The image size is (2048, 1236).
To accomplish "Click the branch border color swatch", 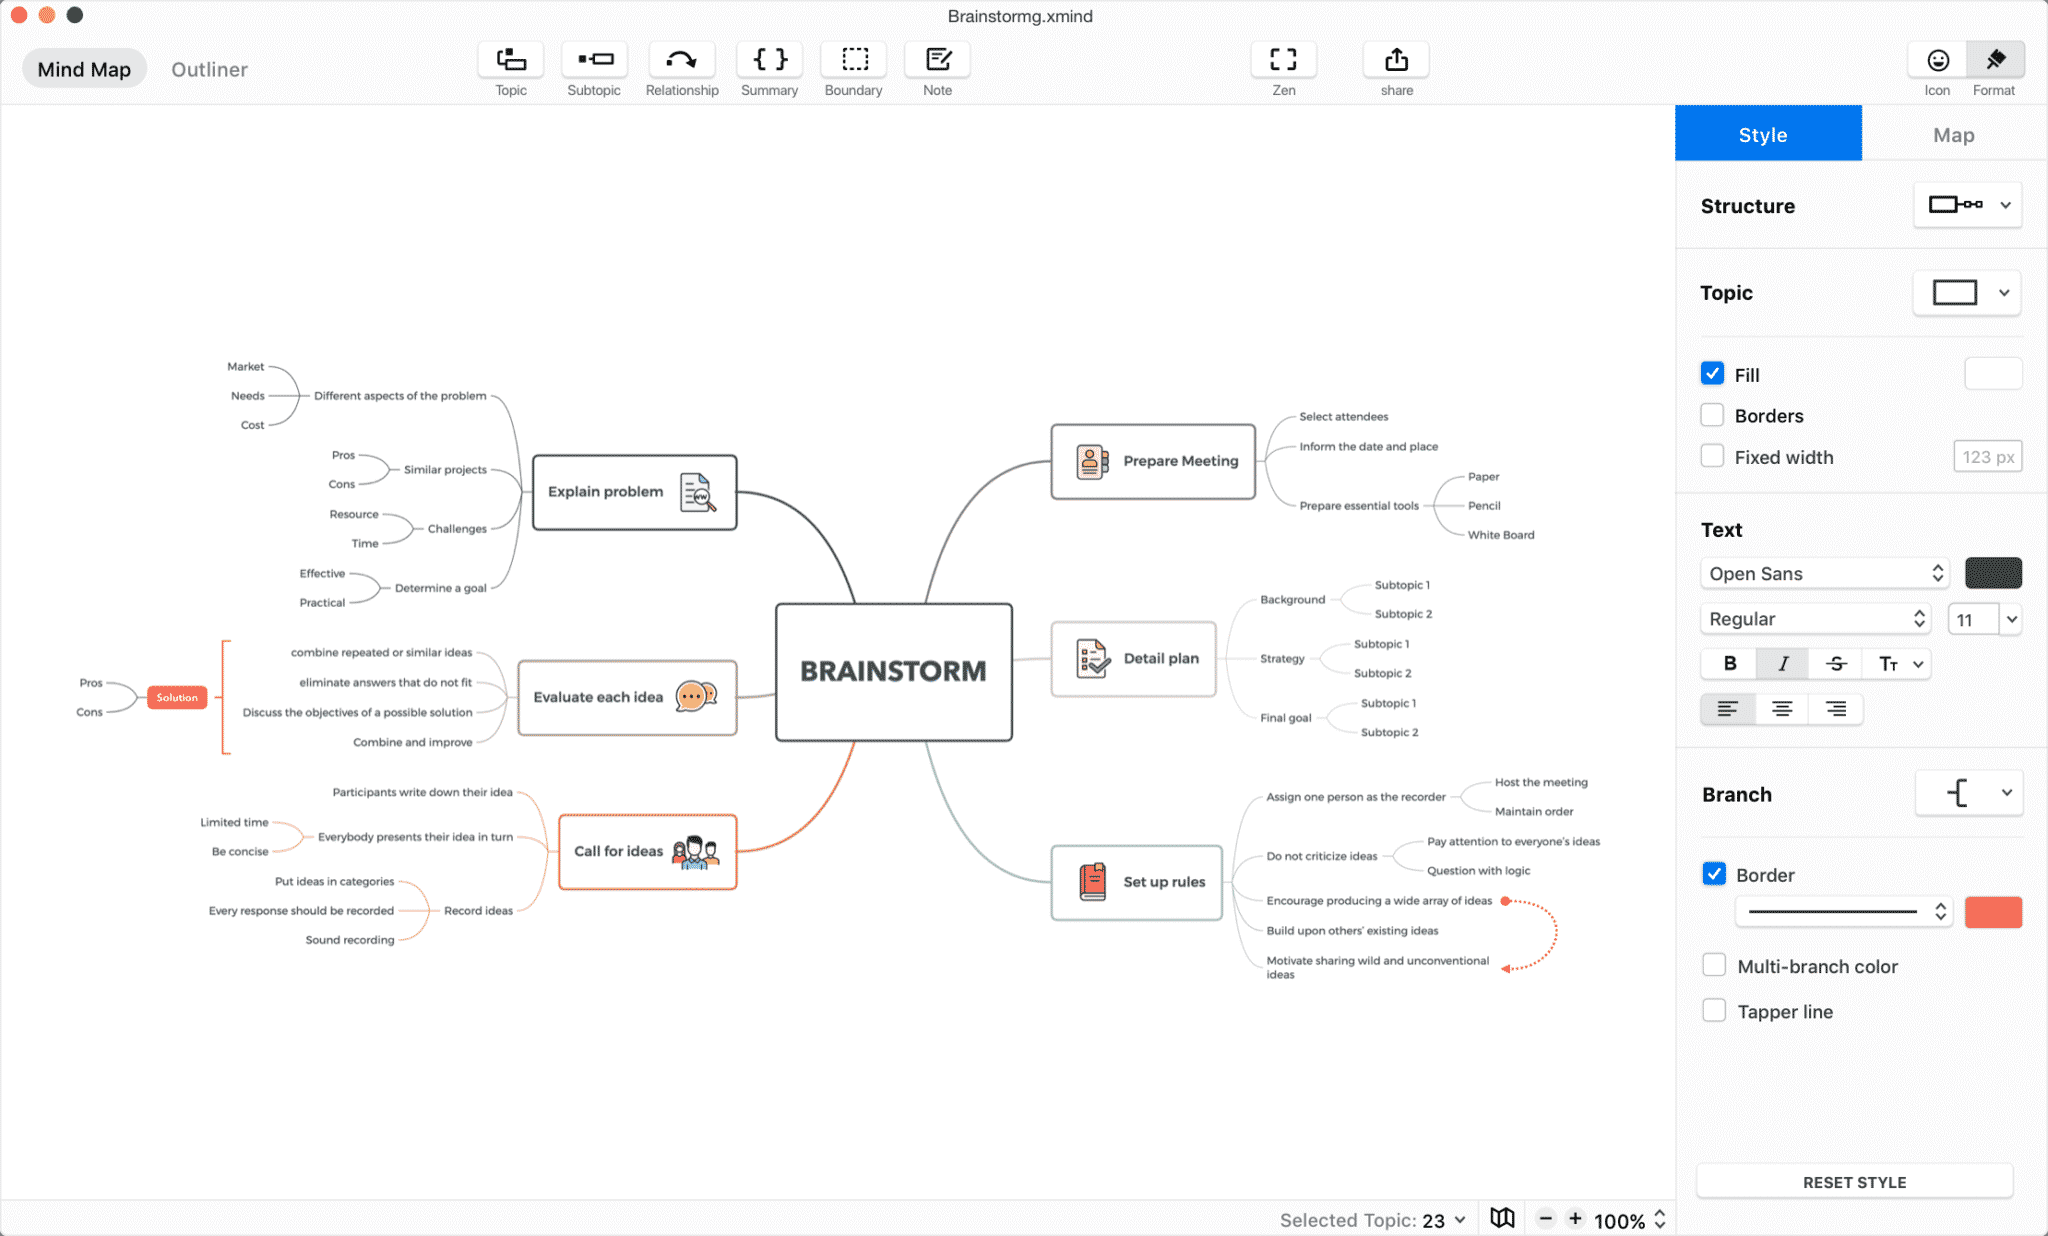I will click(x=1992, y=910).
